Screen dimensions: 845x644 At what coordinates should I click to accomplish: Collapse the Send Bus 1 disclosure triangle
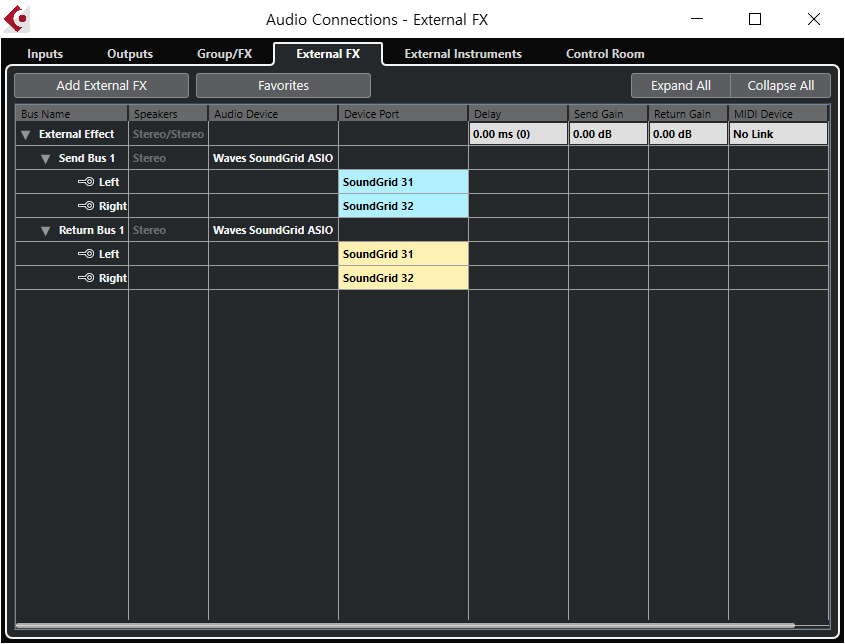pyautogui.click(x=45, y=159)
